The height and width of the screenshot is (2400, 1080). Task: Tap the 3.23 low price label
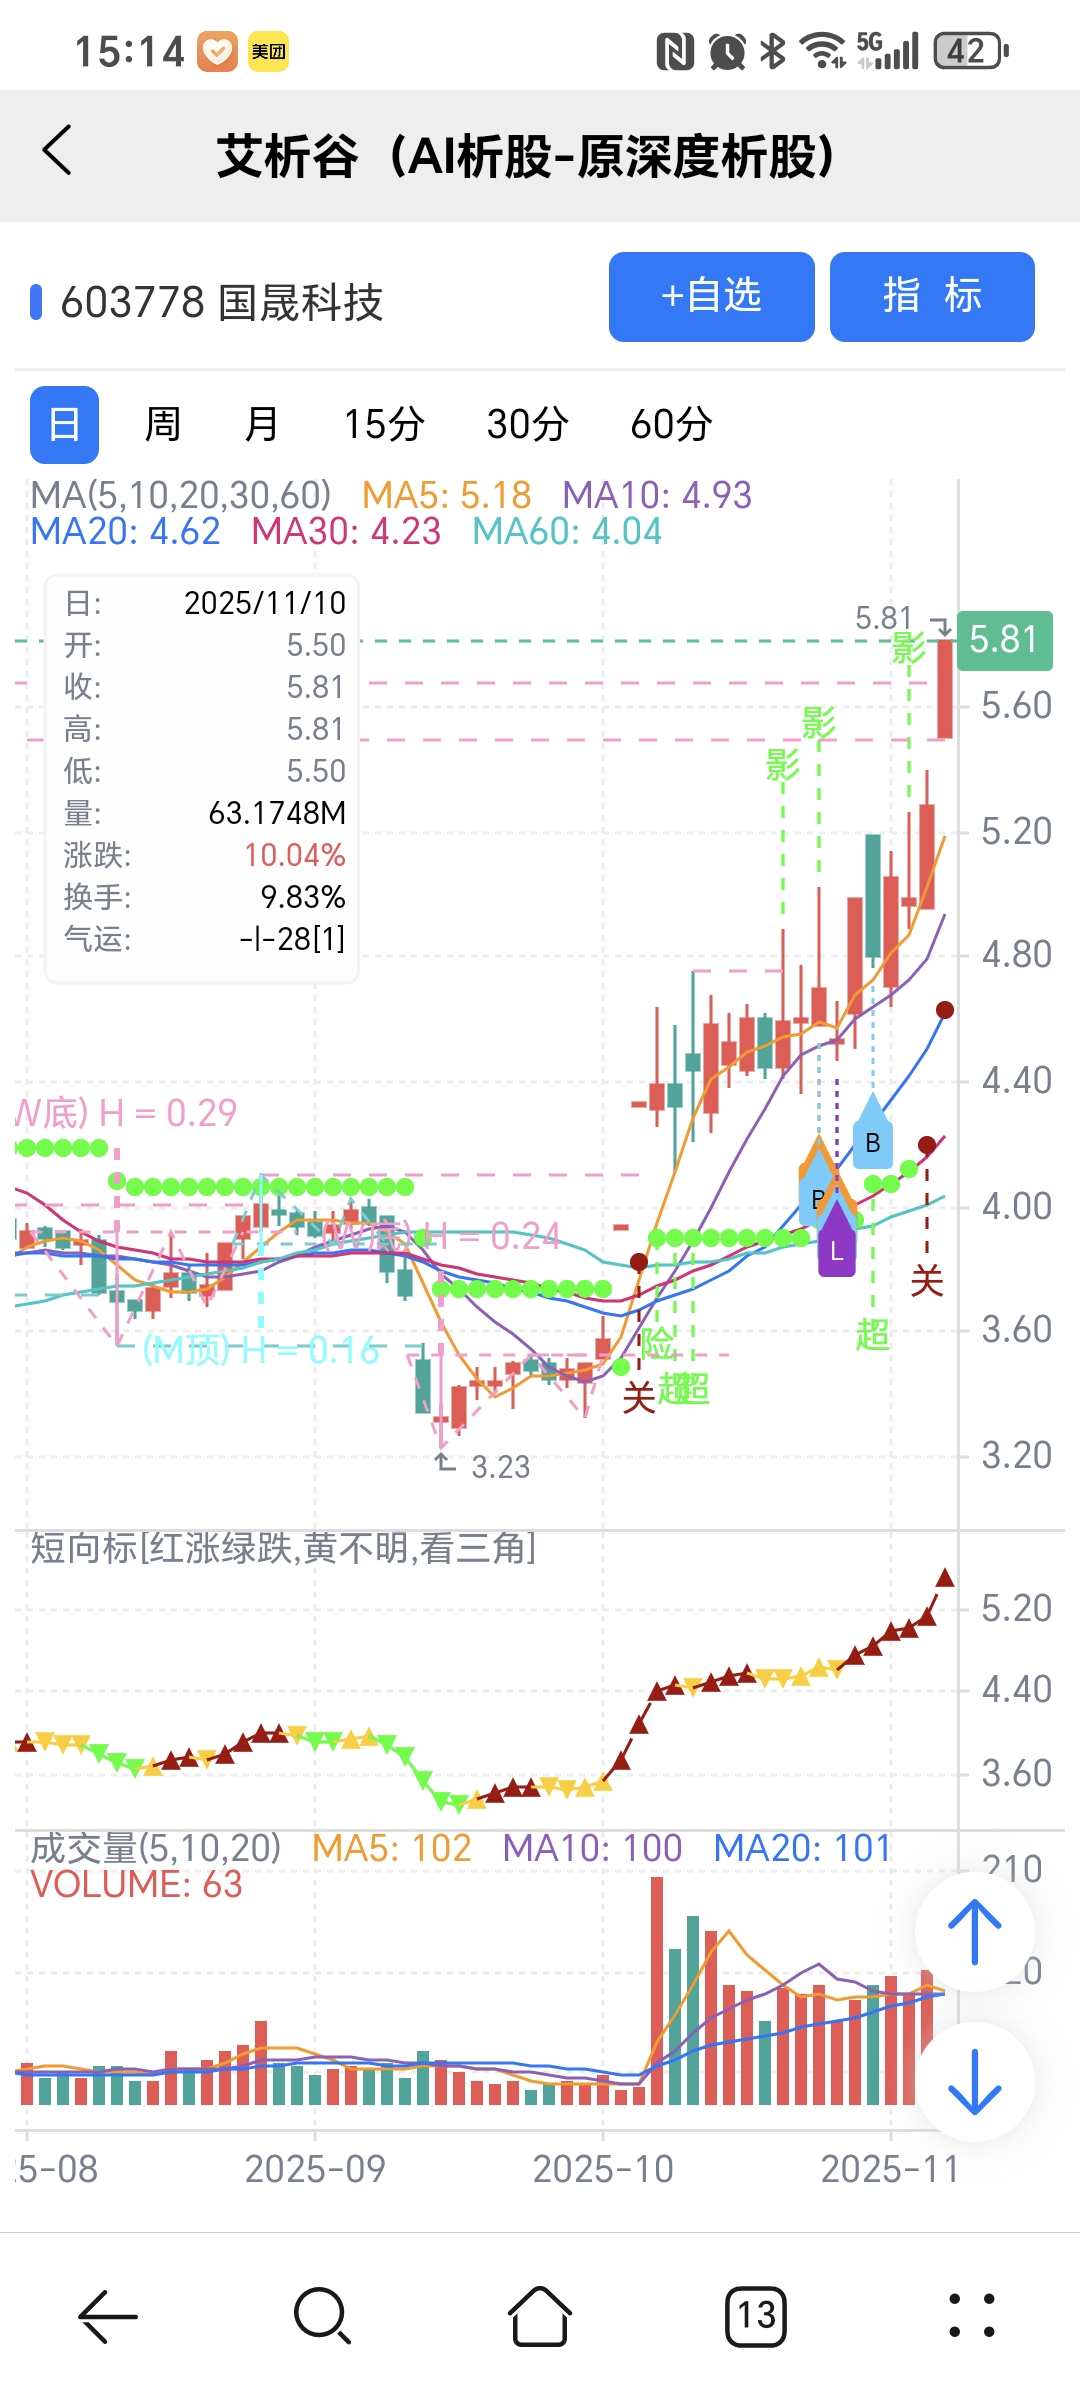click(500, 1467)
